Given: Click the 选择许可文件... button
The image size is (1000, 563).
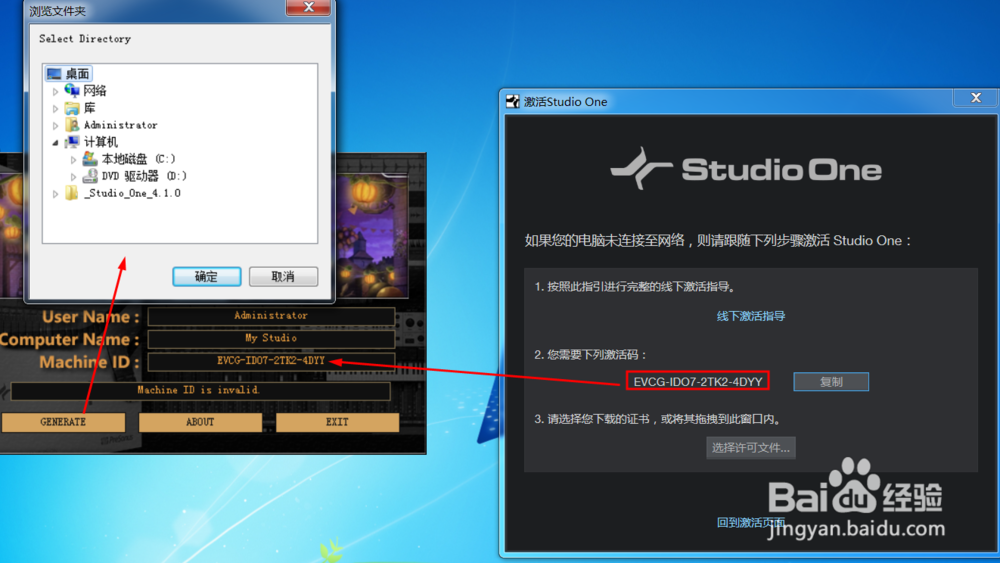Looking at the screenshot, I should pos(751,448).
